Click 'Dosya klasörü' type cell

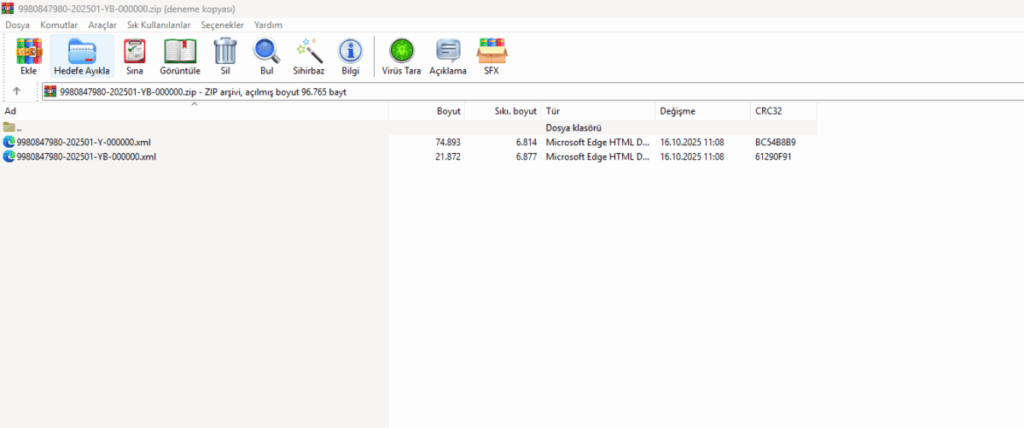pos(573,127)
